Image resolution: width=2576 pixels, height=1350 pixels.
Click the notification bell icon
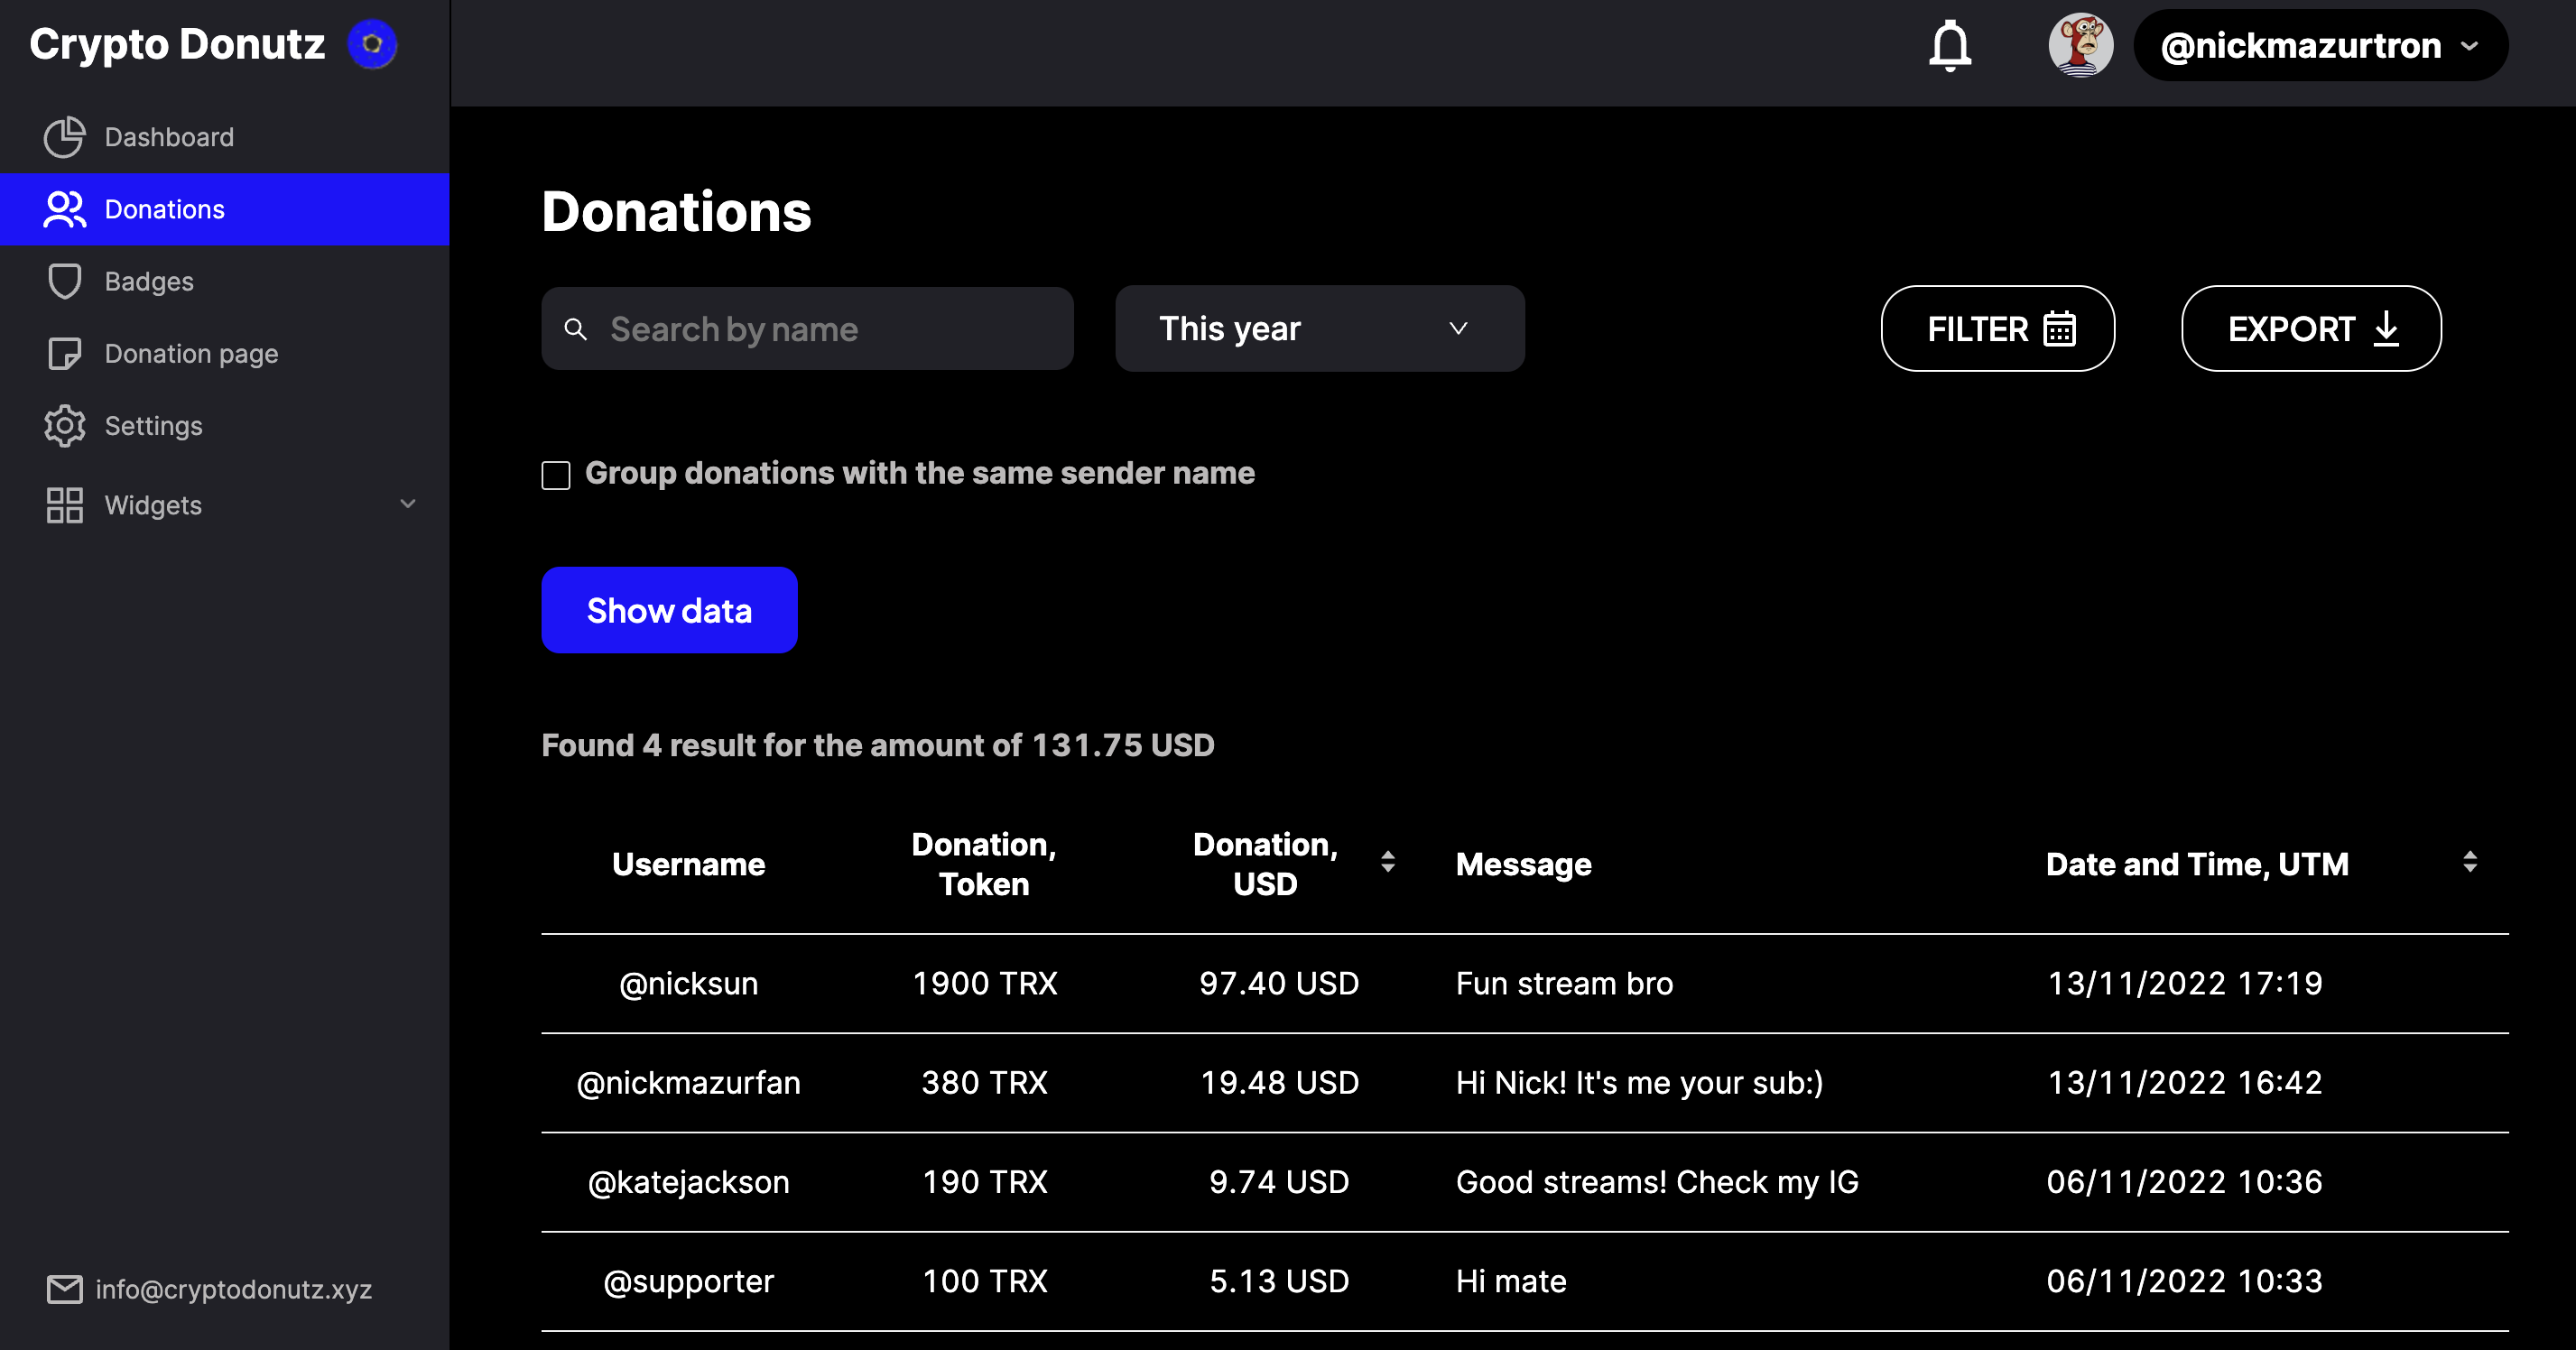[1949, 46]
